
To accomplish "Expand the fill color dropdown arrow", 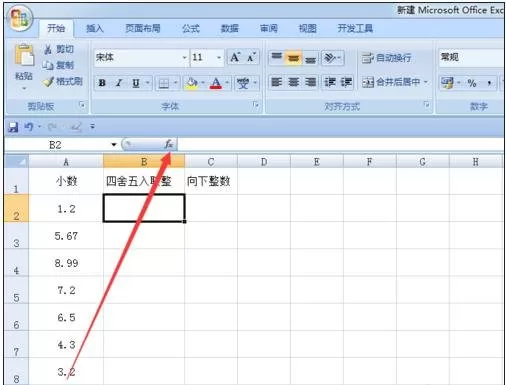I will pyautogui.click(x=203, y=83).
